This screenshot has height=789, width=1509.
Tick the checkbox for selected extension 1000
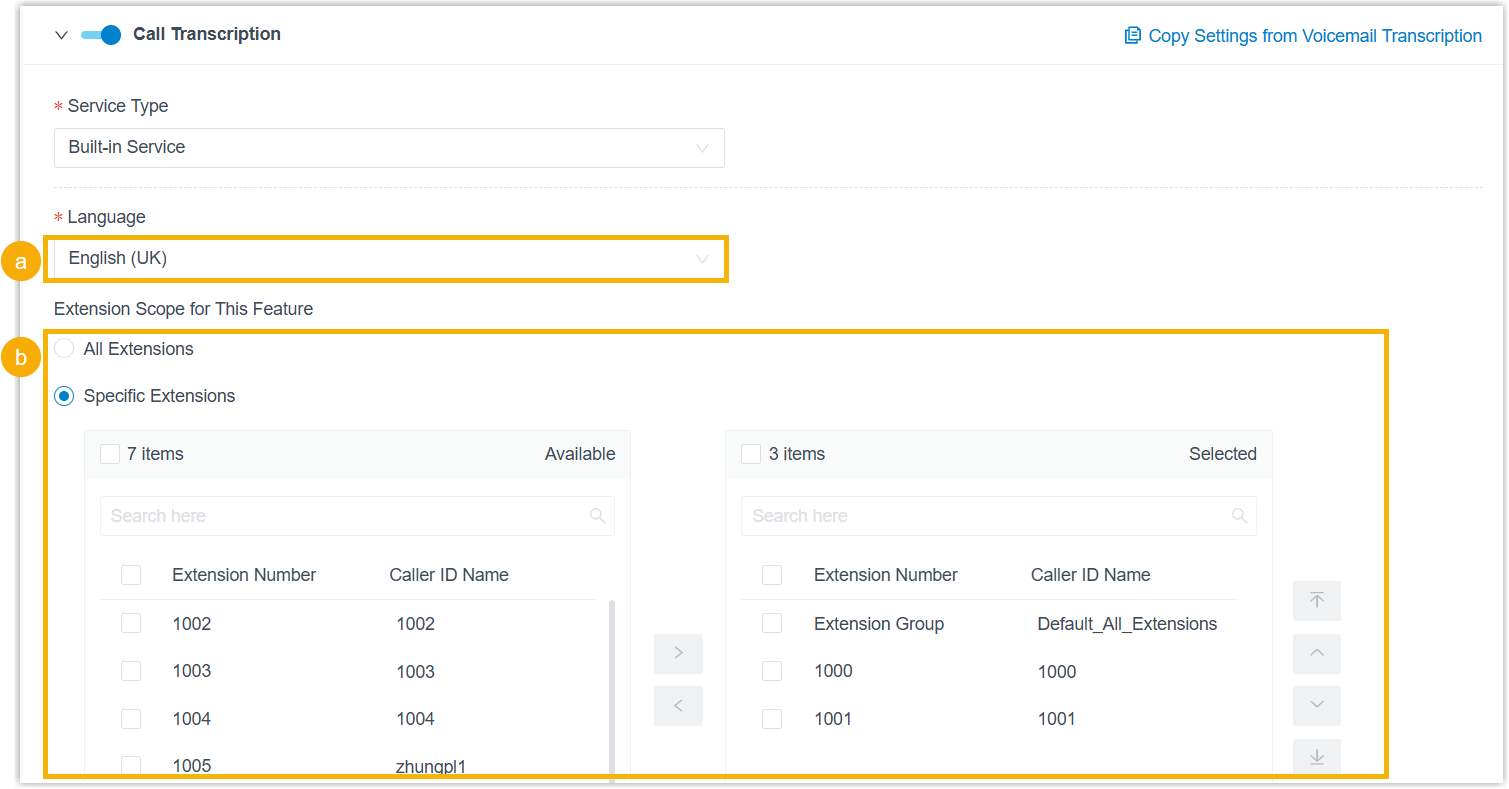pyautogui.click(x=772, y=671)
